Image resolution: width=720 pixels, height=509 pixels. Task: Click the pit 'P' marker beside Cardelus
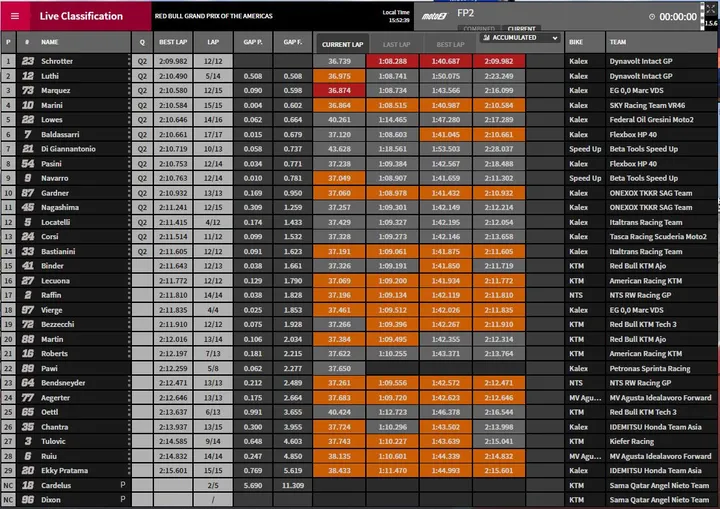click(x=123, y=485)
